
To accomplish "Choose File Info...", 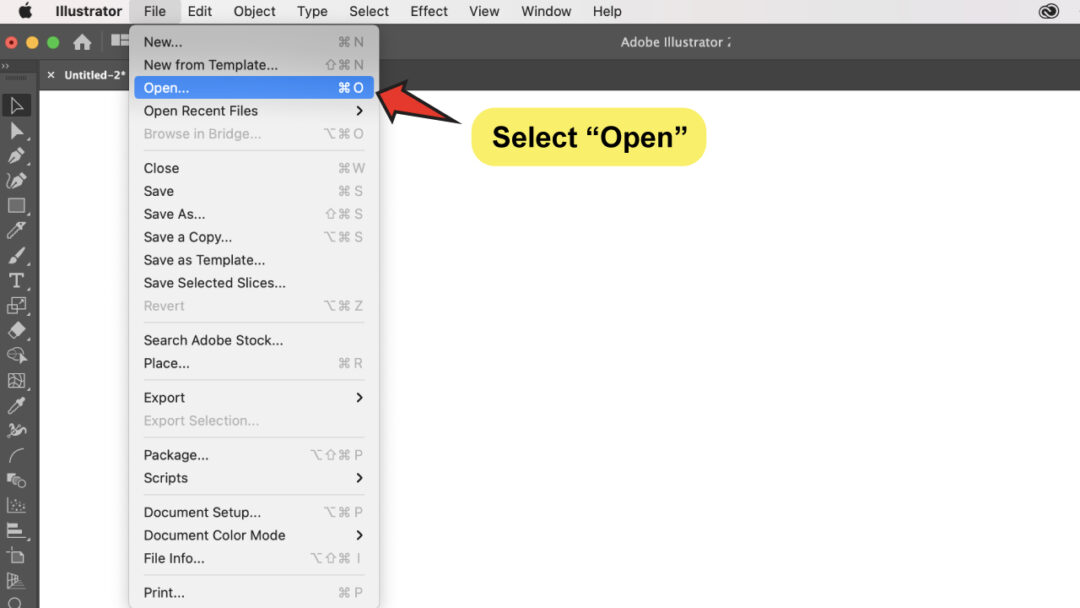I will click(x=253, y=558).
